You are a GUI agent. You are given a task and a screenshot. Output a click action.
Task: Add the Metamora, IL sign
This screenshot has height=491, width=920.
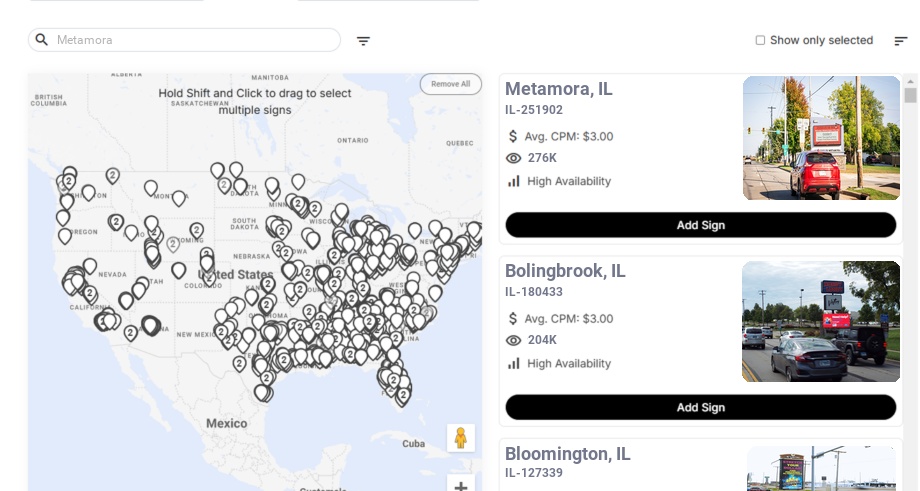700,225
